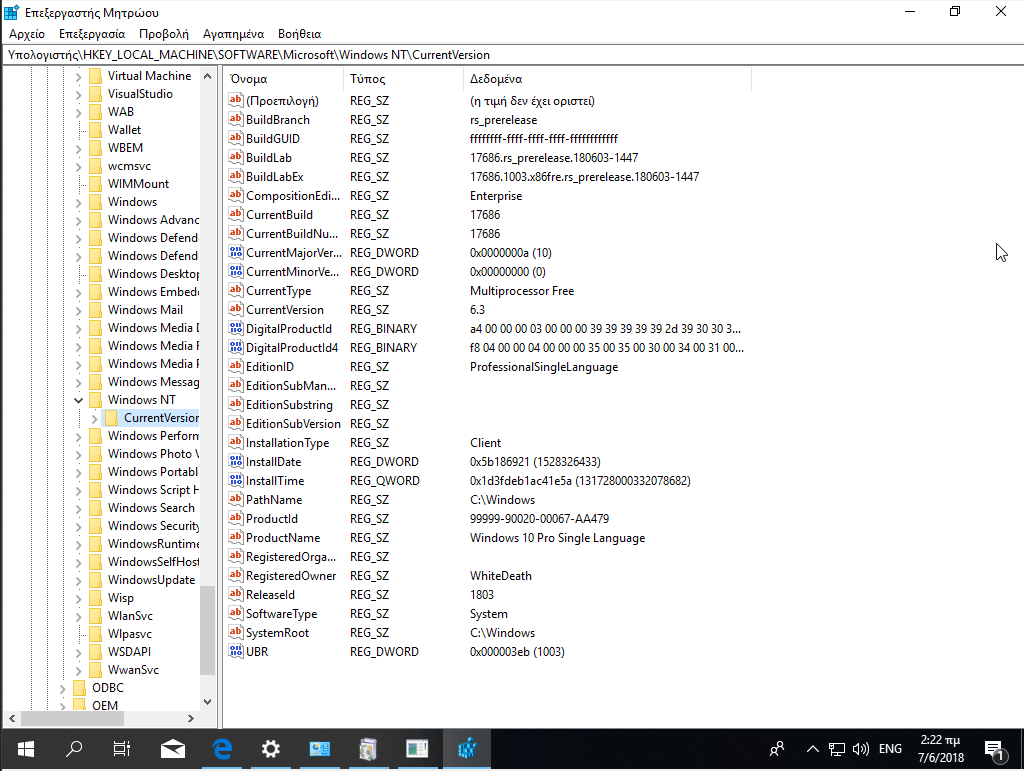This screenshot has height=771, width=1024.
Task: Open the clock and date flyout
Action: (x=940, y=749)
